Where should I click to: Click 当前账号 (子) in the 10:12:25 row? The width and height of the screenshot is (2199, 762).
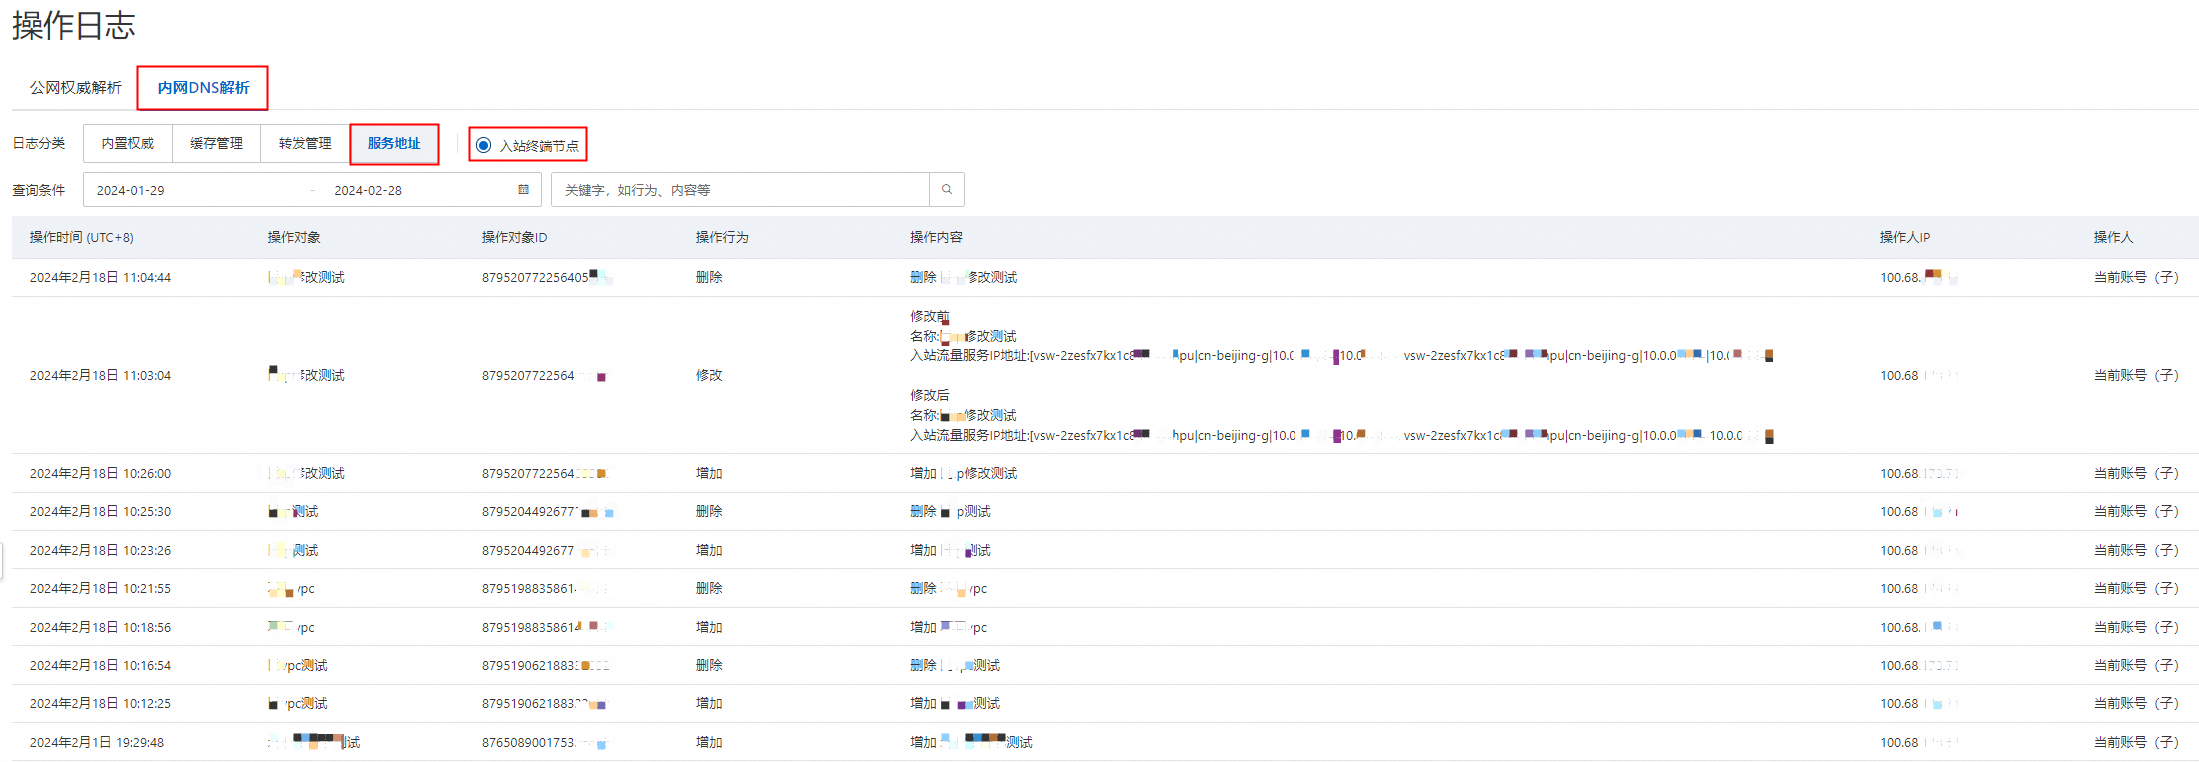2136,703
